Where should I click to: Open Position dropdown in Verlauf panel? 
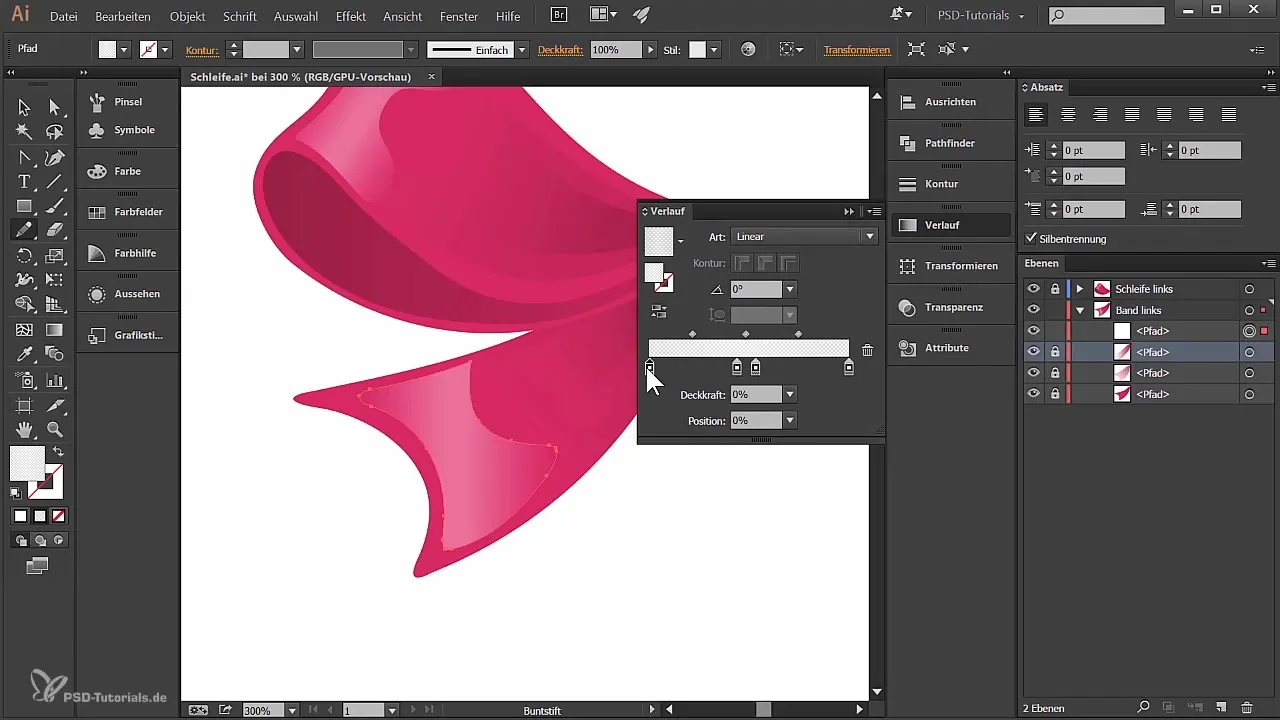[790, 421]
